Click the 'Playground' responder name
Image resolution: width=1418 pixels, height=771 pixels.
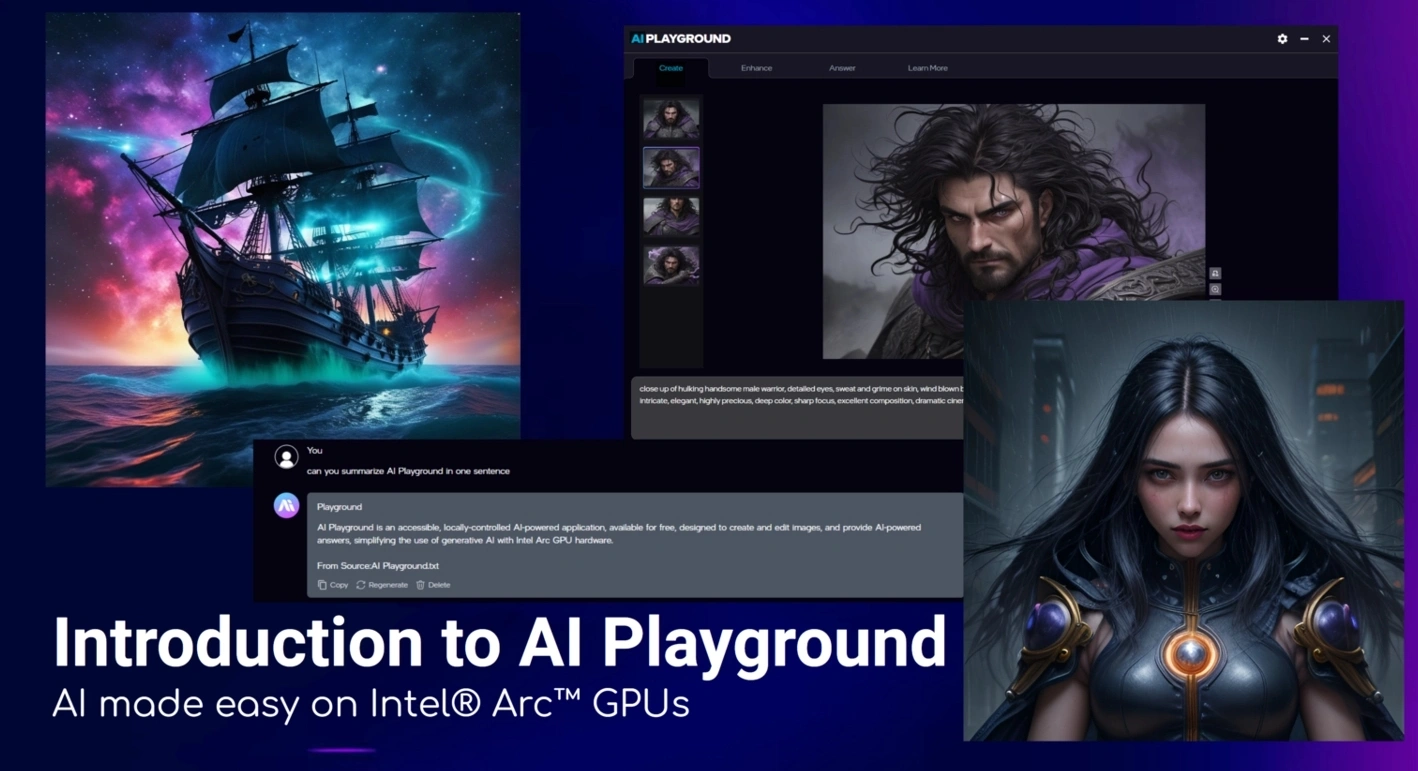tap(339, 507)
